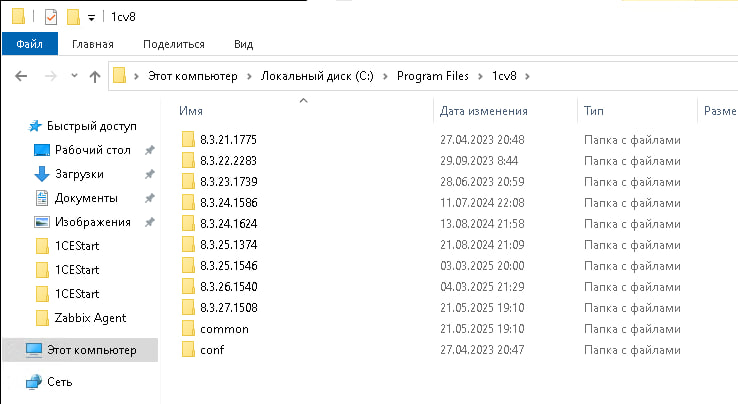Select the 8.3.24.1586 folder
This screenshot has height=404, width=738.
point(228,202)
